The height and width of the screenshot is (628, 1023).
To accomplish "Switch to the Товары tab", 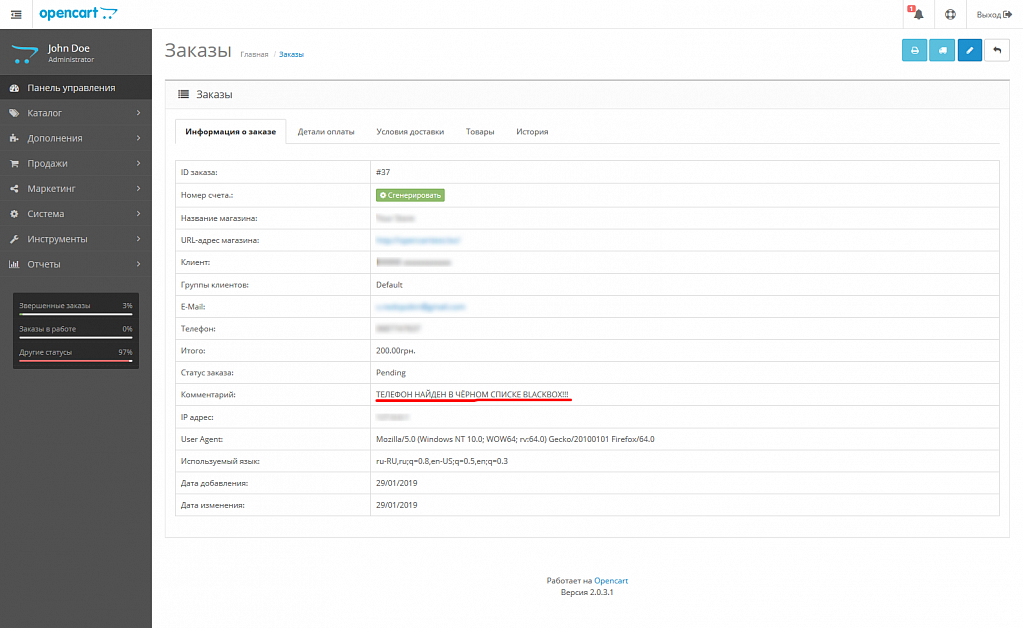I will point(478,131).
